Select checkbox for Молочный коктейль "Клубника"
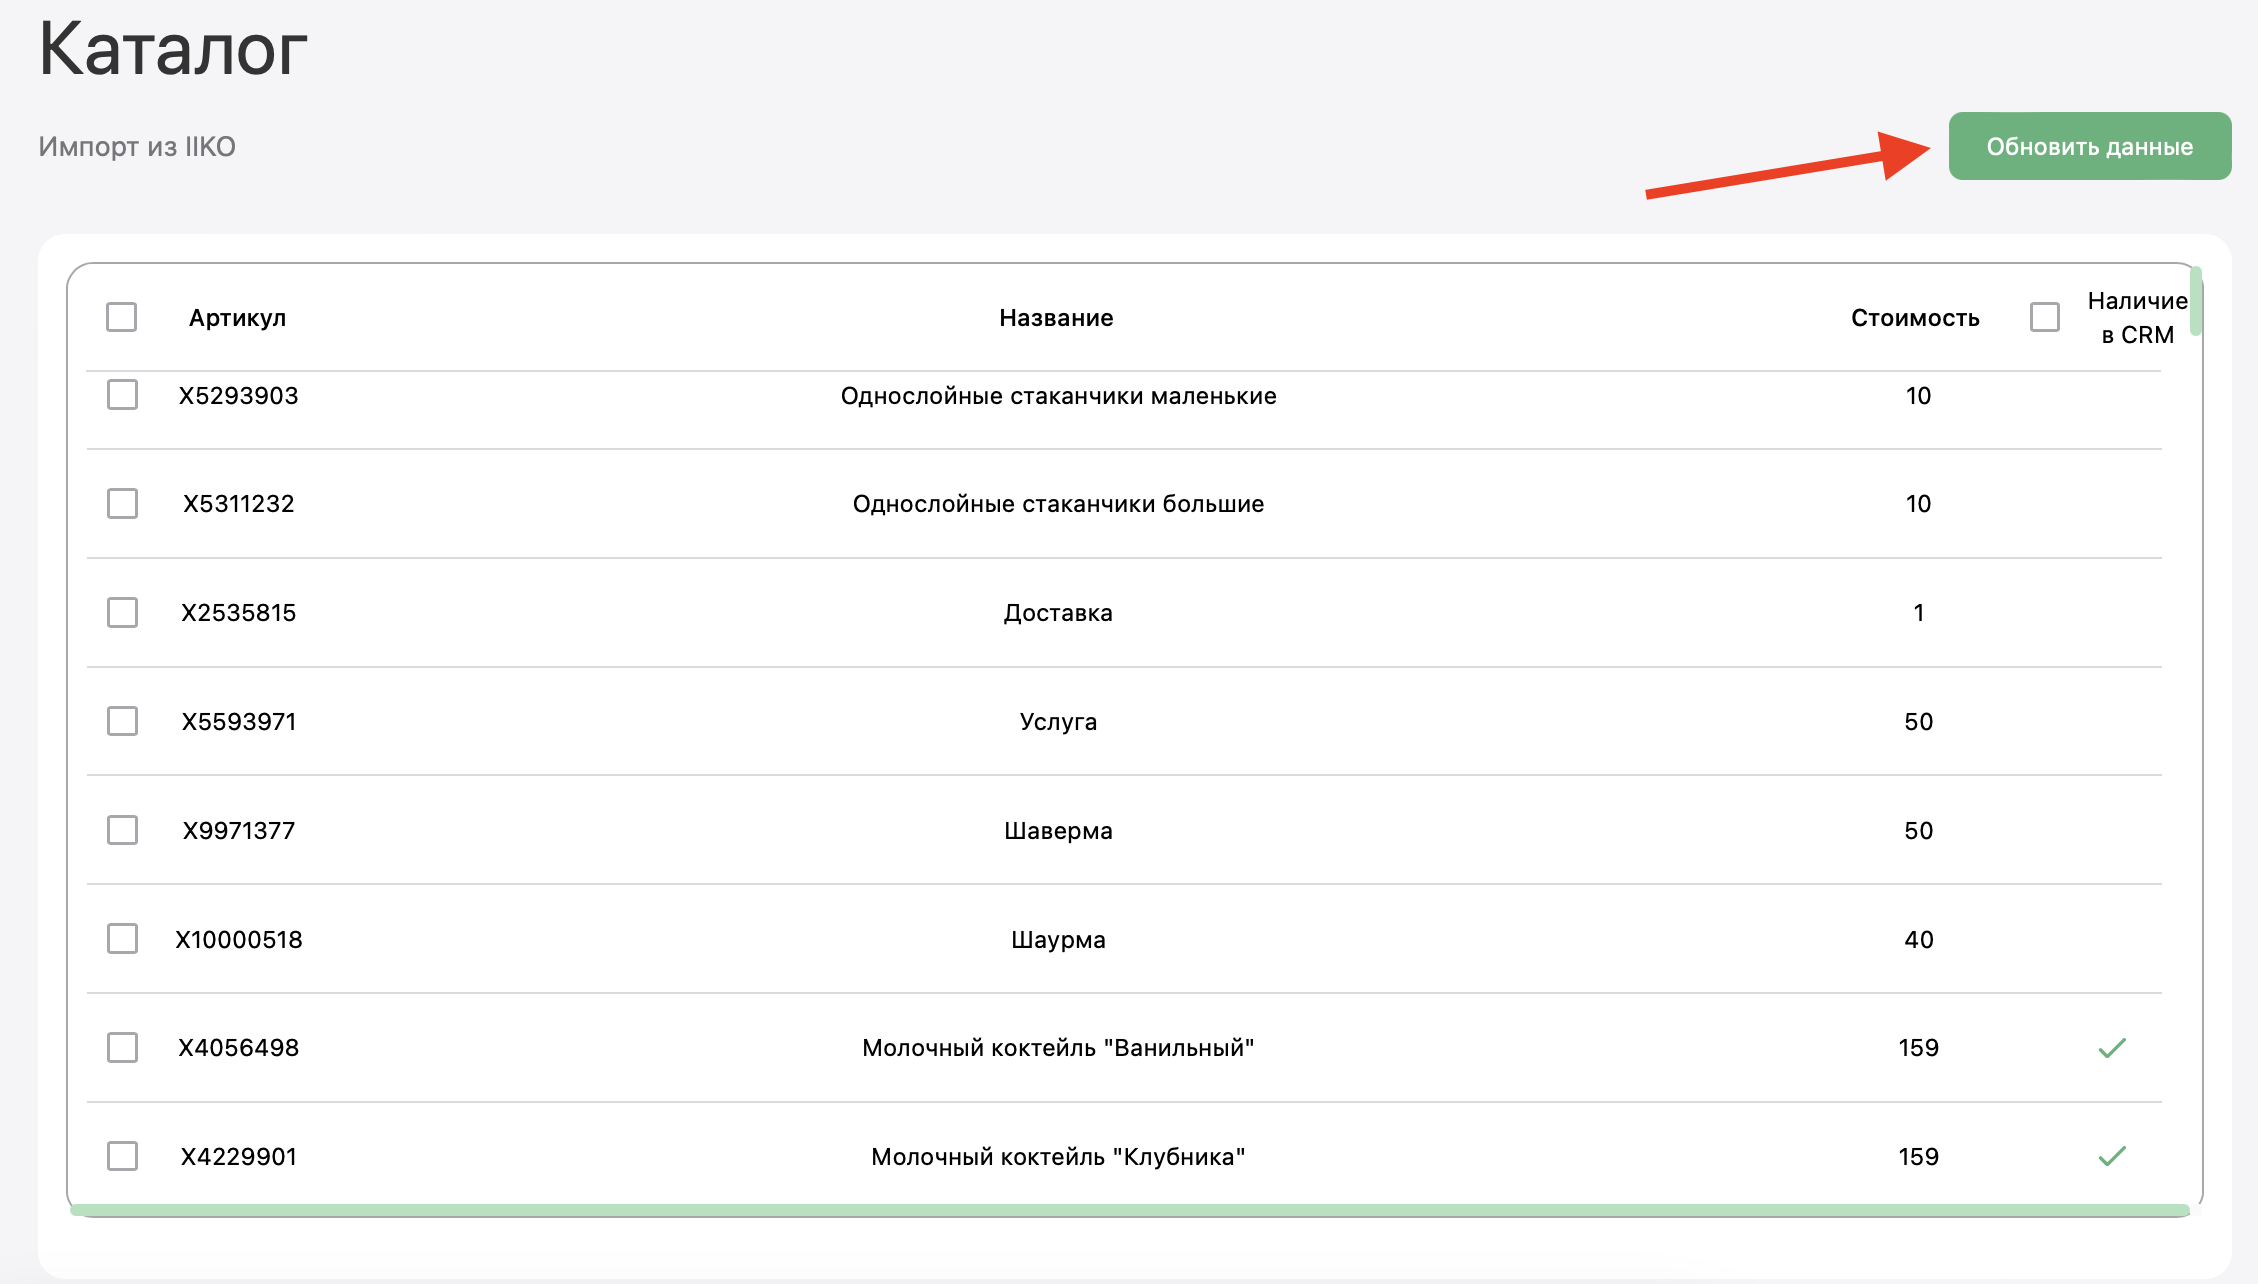 122,1156
